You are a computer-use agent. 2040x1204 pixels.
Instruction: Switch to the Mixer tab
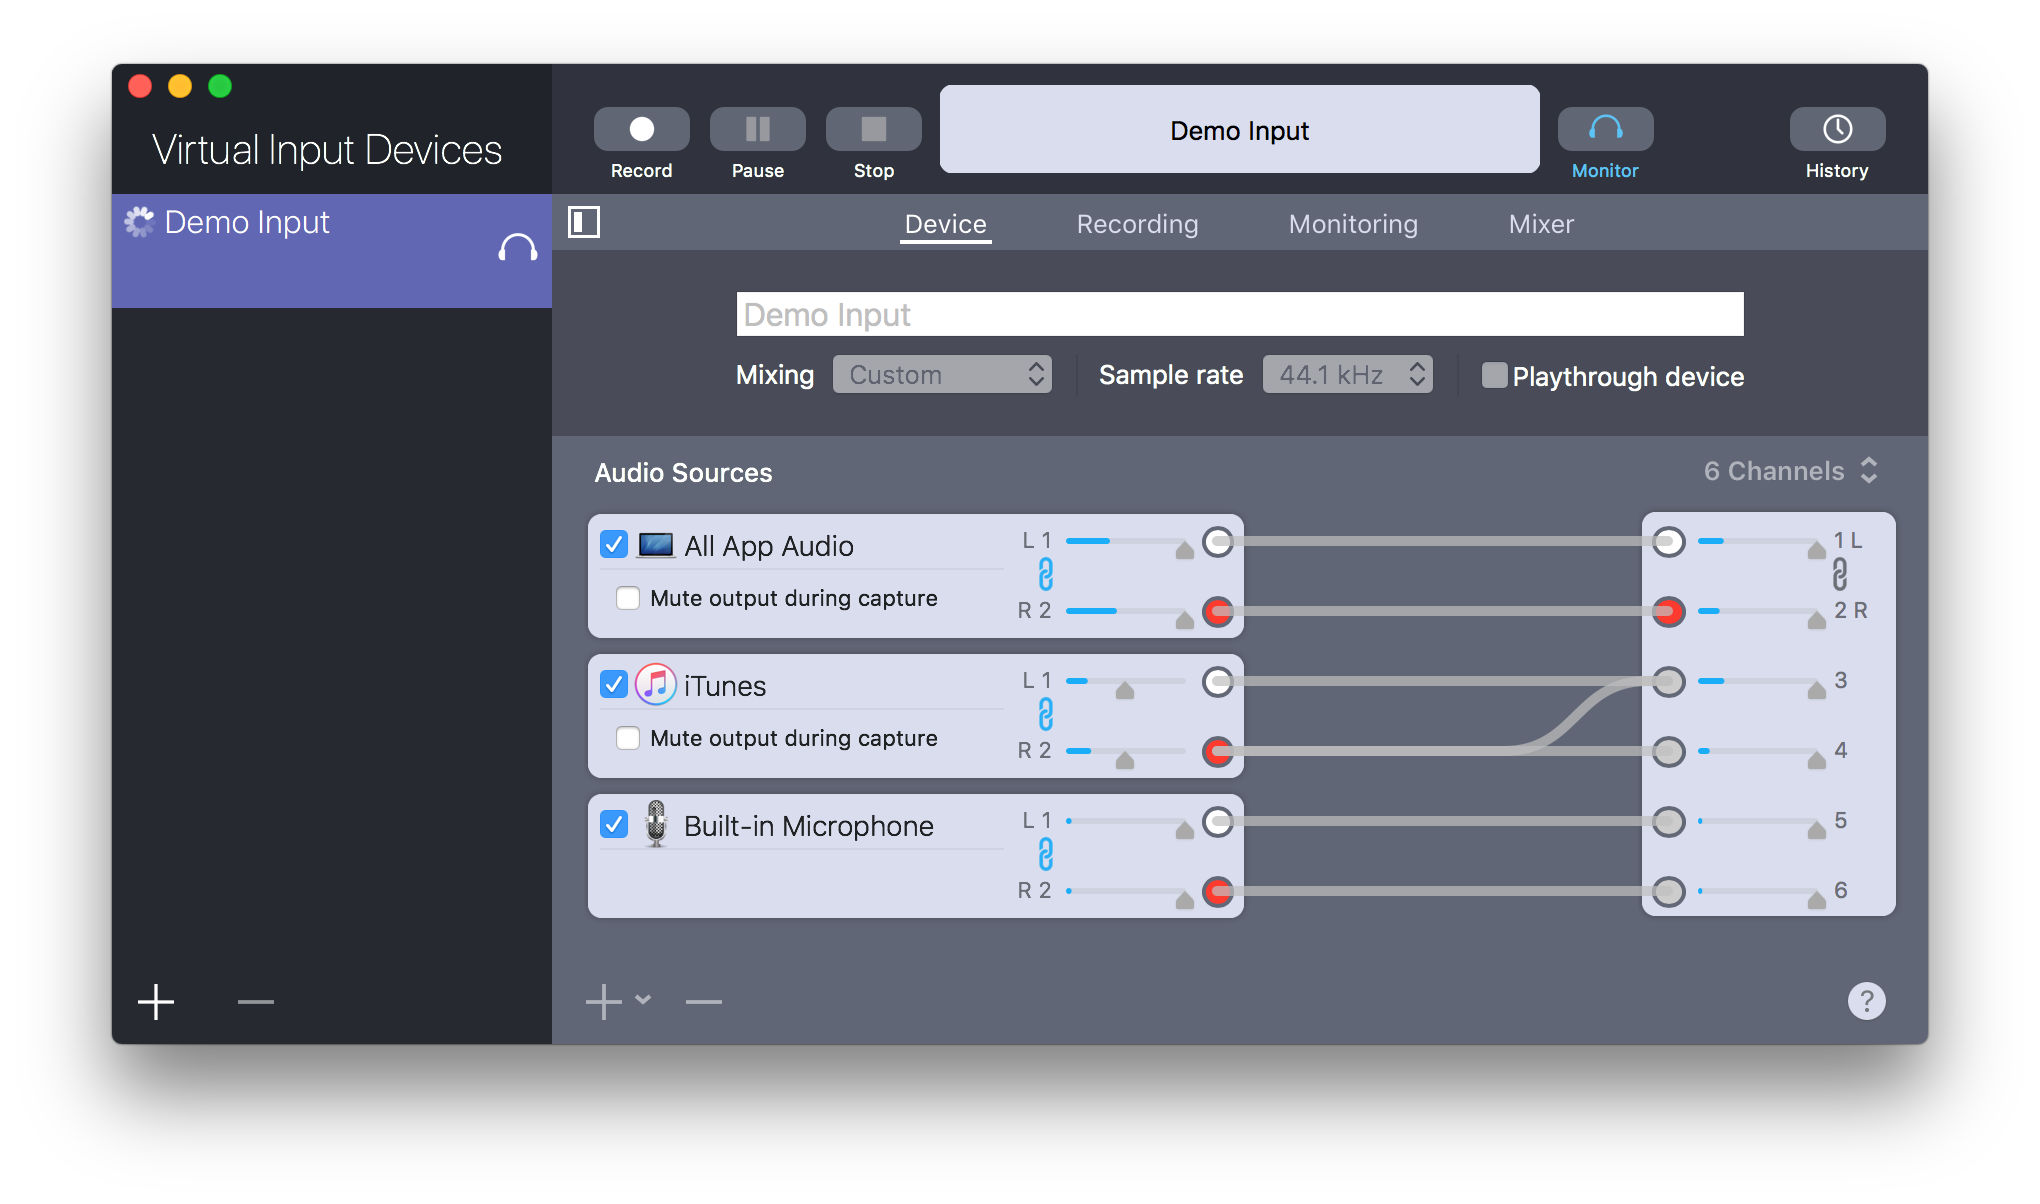(1541, 224)
